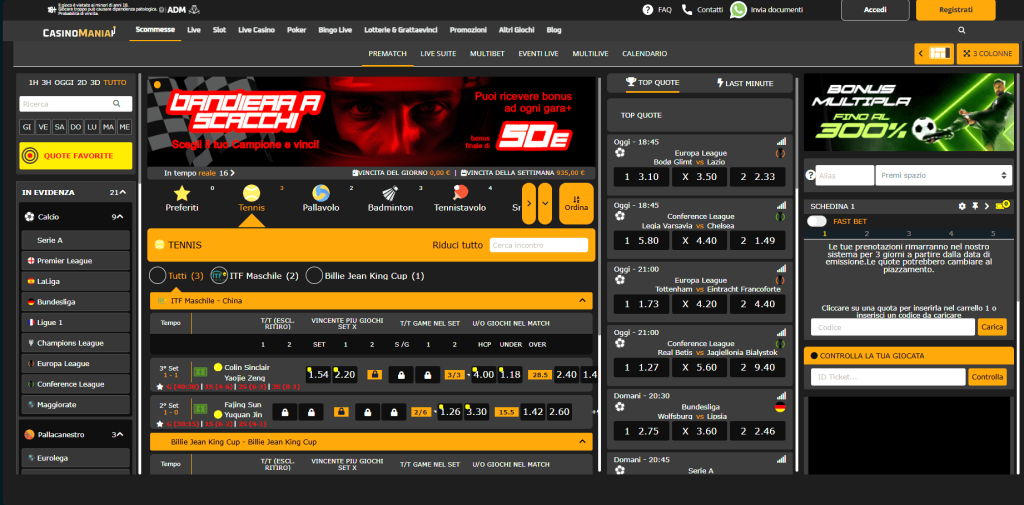
Task: Select the 1H time range filter
Action: pyautogui.click(x=33, y=83)
